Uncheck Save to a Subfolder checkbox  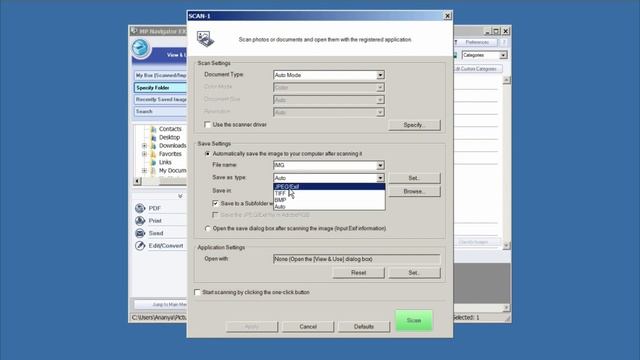coord(215,203)
